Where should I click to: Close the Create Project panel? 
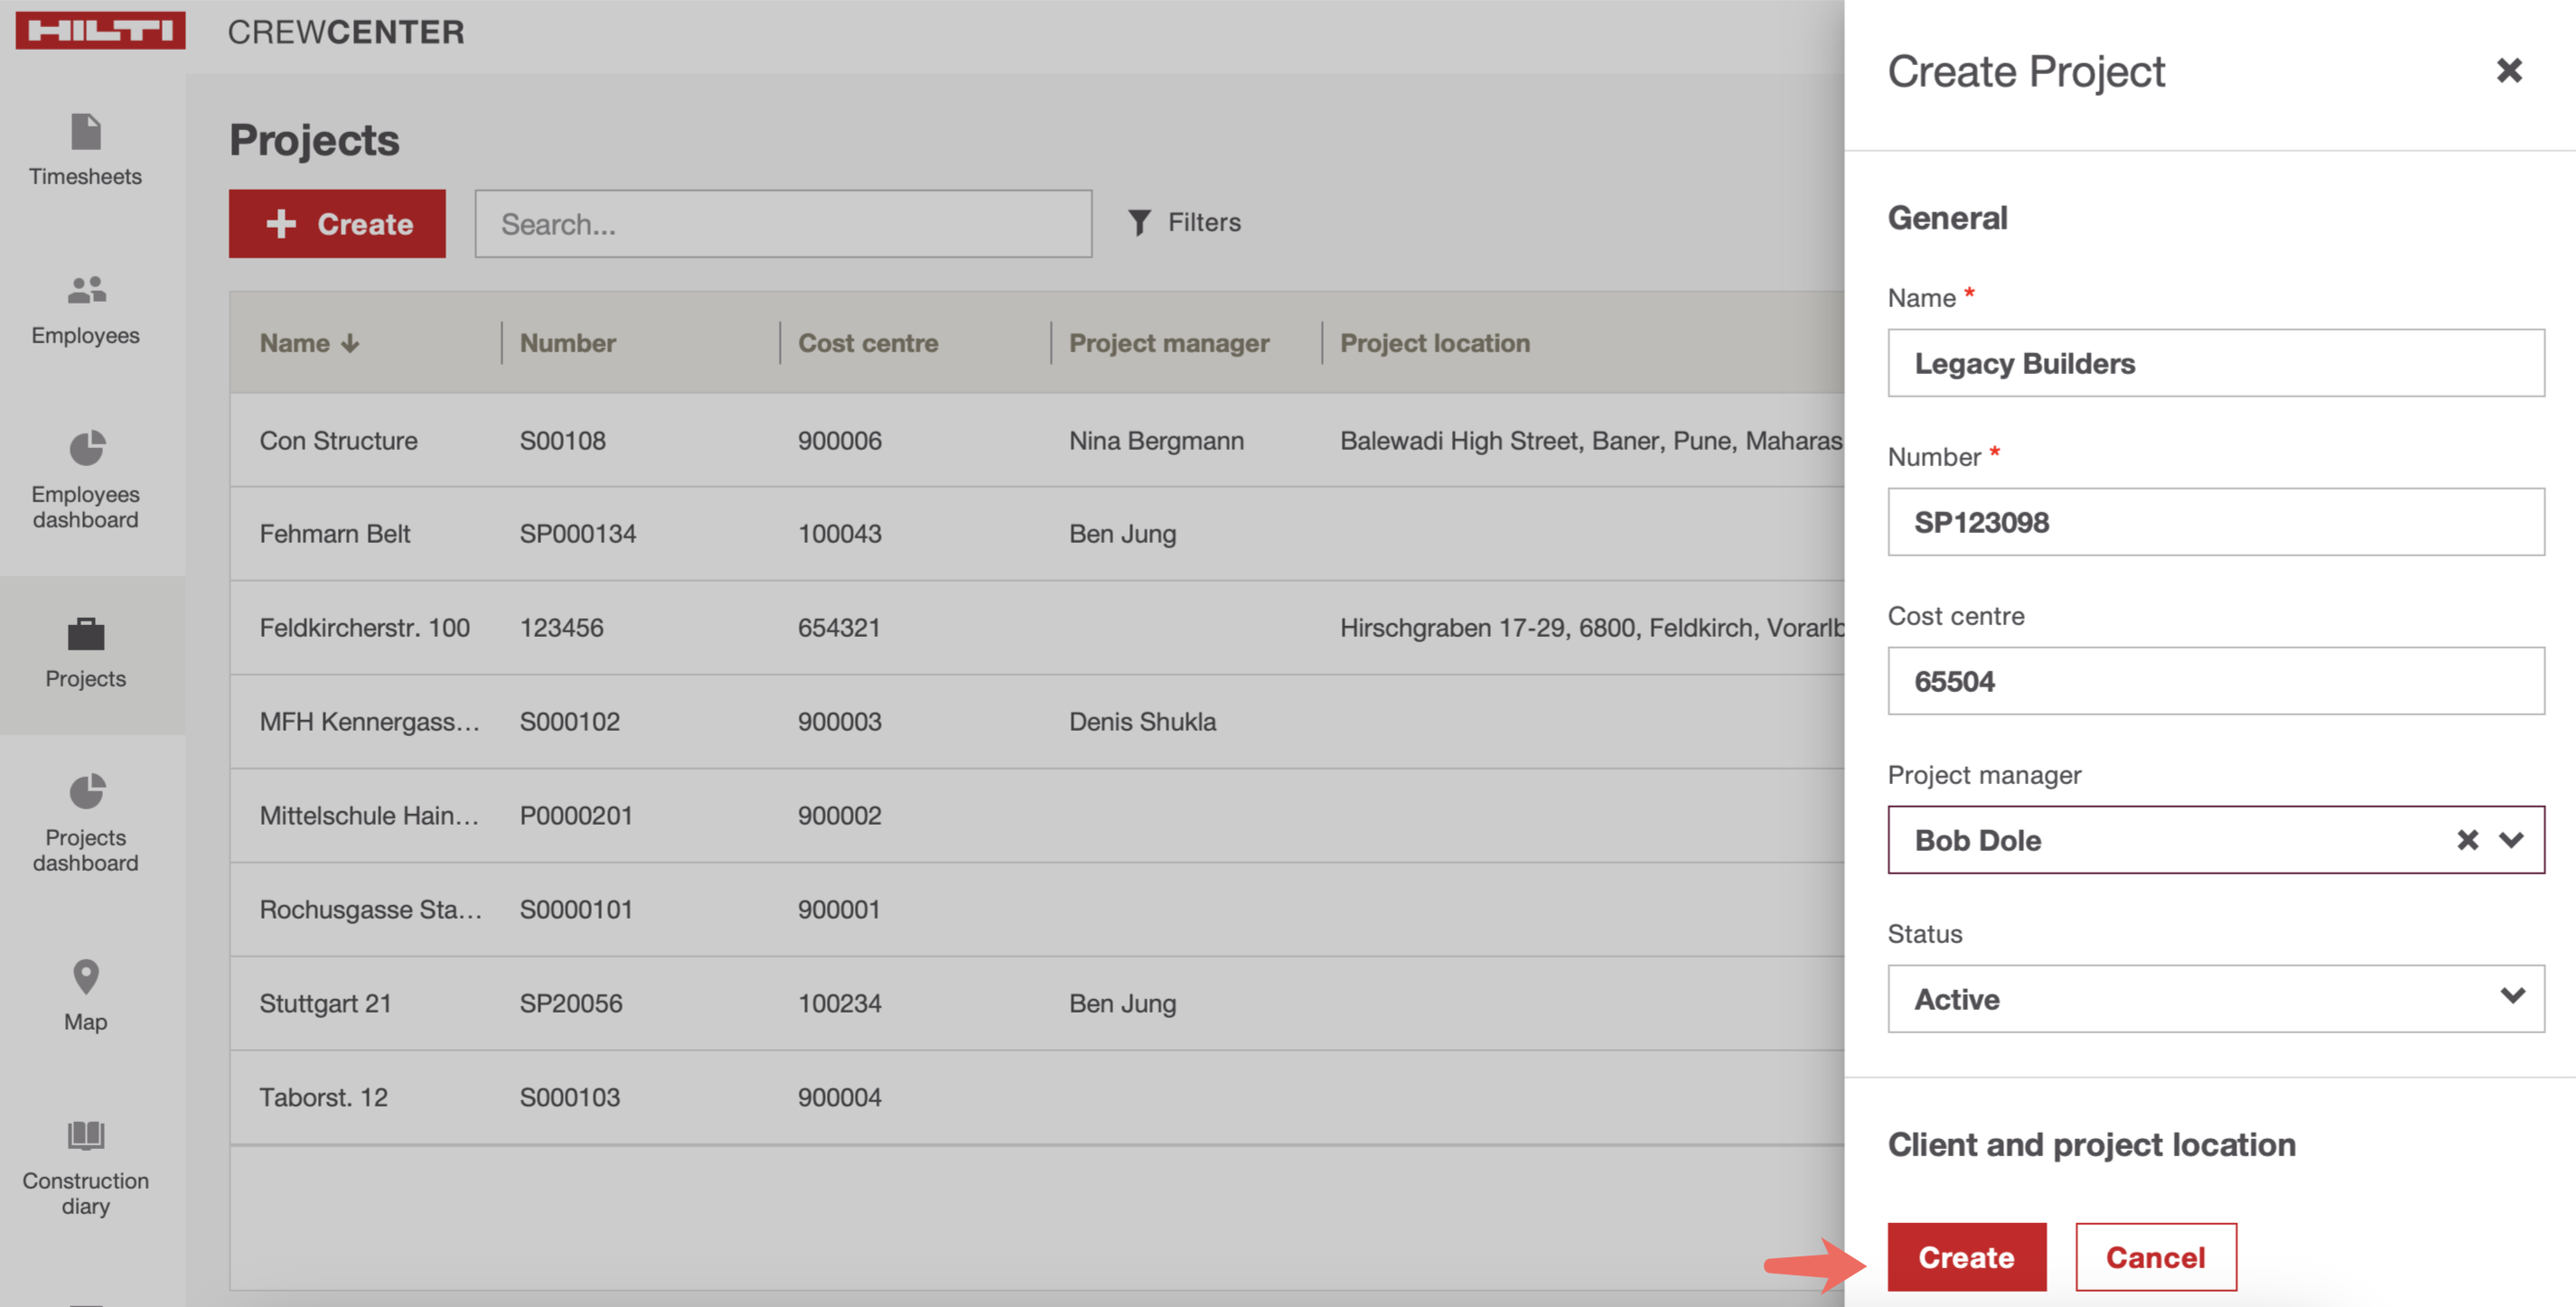coord(2508,70)
